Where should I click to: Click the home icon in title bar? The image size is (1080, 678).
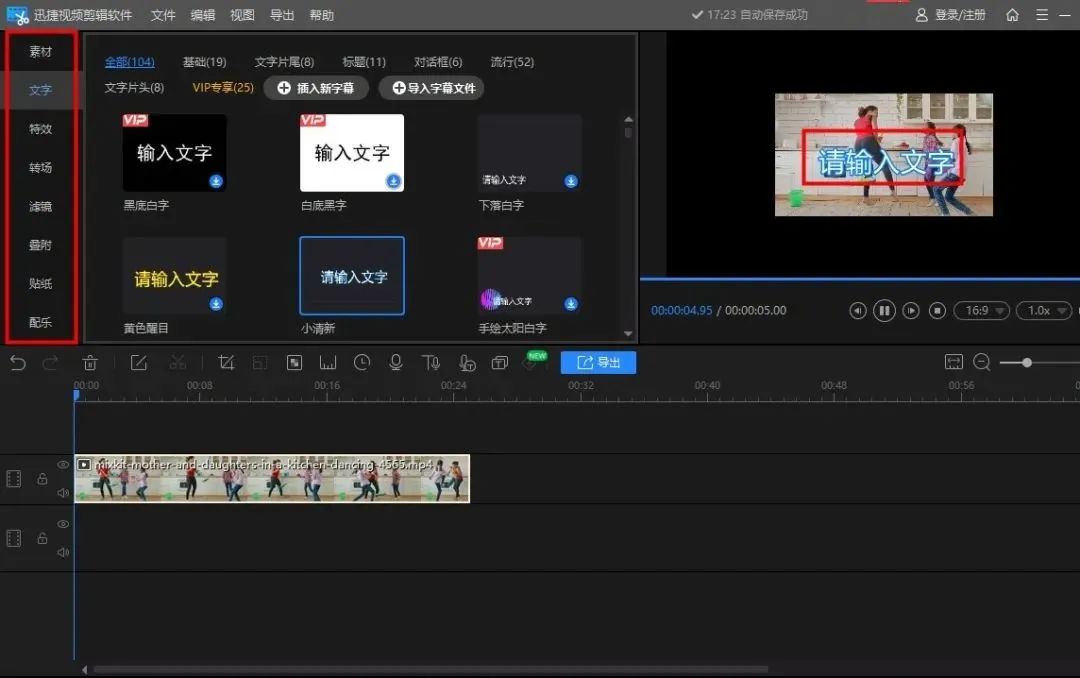point(1012,15)
